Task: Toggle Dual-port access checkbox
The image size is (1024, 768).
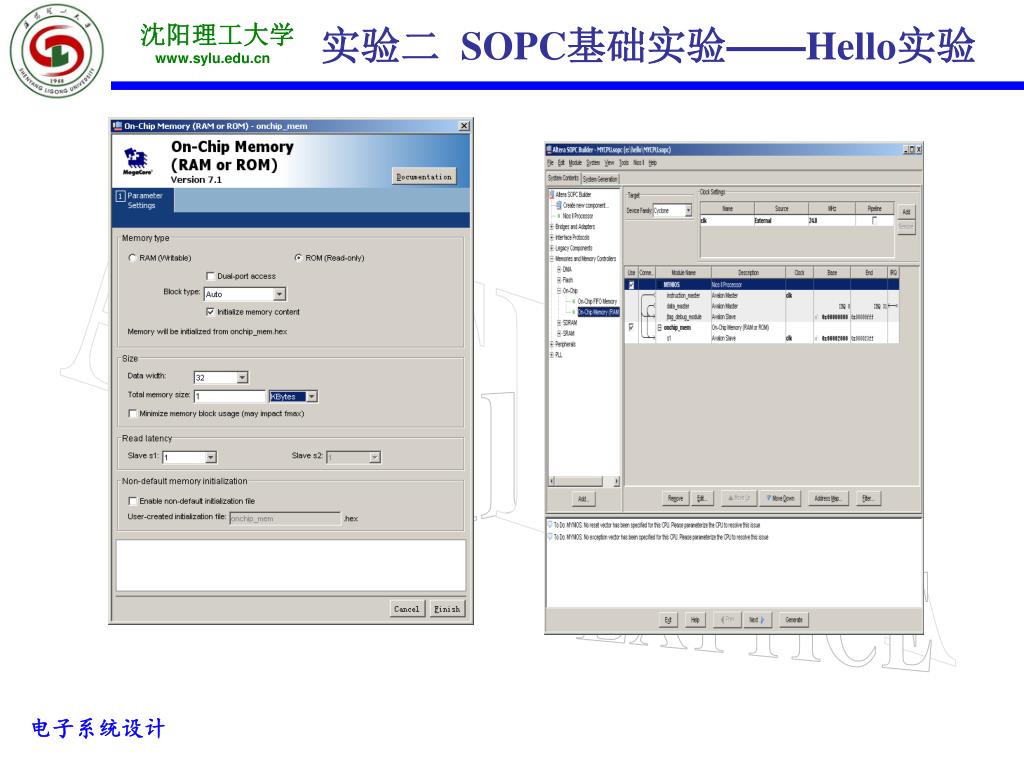Action: pyautogui.click(x=210, y=276)
